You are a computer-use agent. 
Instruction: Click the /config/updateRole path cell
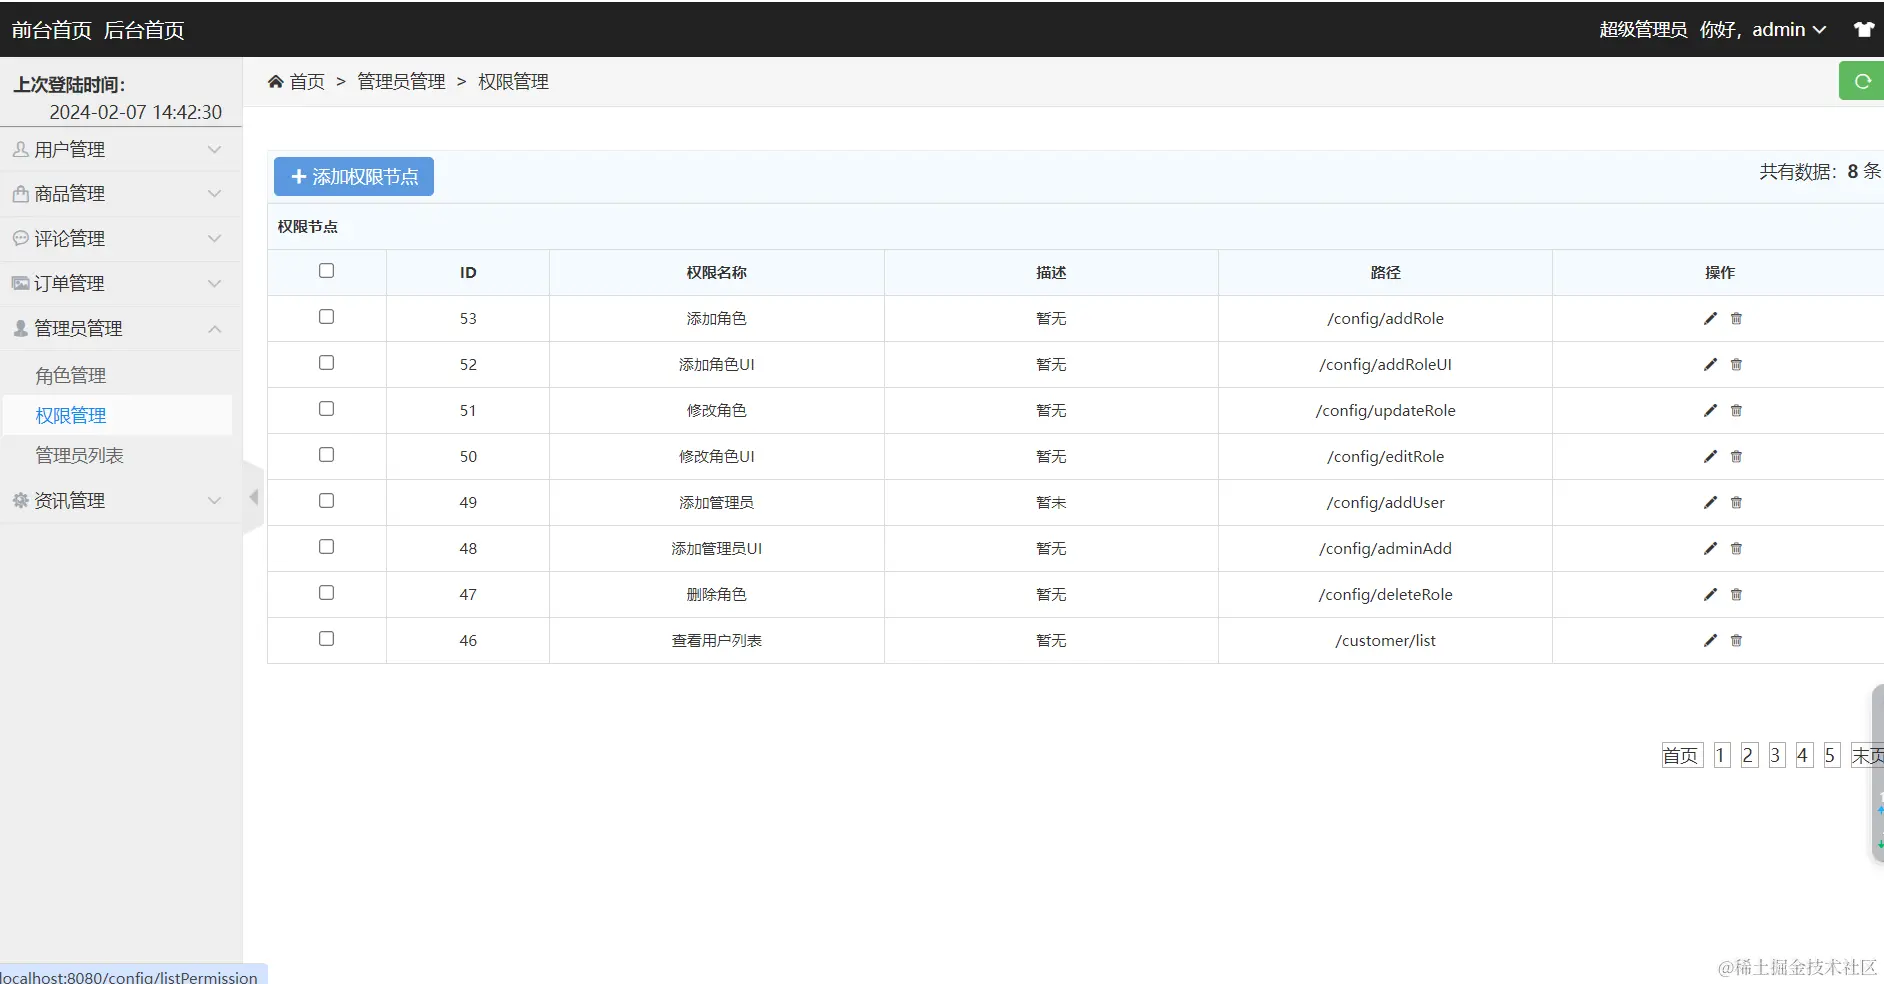[x=1385, y=411]
